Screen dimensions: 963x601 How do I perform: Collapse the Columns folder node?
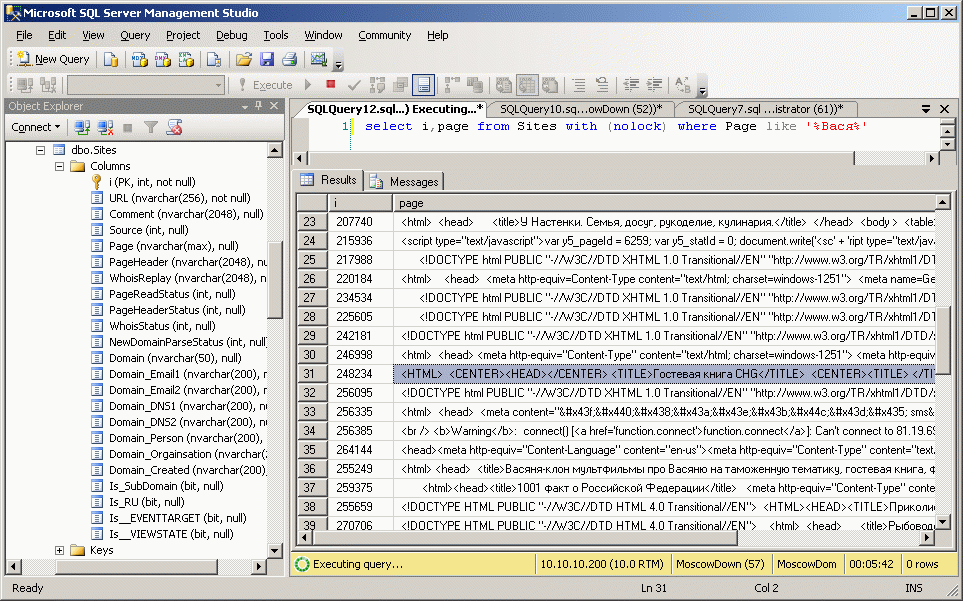(59, 166)
